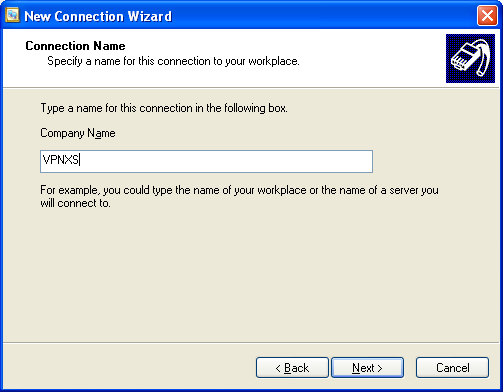Click the 'will connect to' line of text
The width and height of the screenshot is (503, 392).
(x=75, y=203)
